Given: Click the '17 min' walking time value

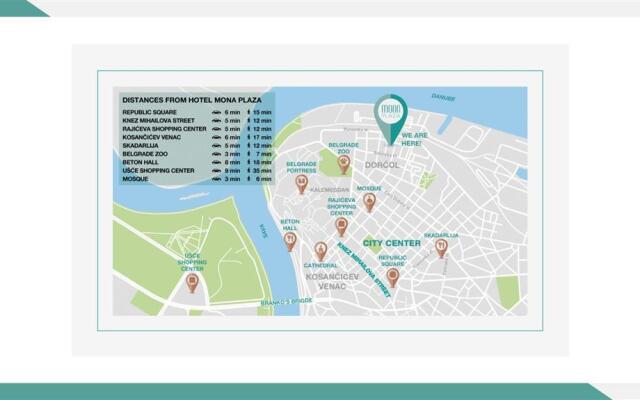Looking at the screenshot, I should (x=262, y=137).
